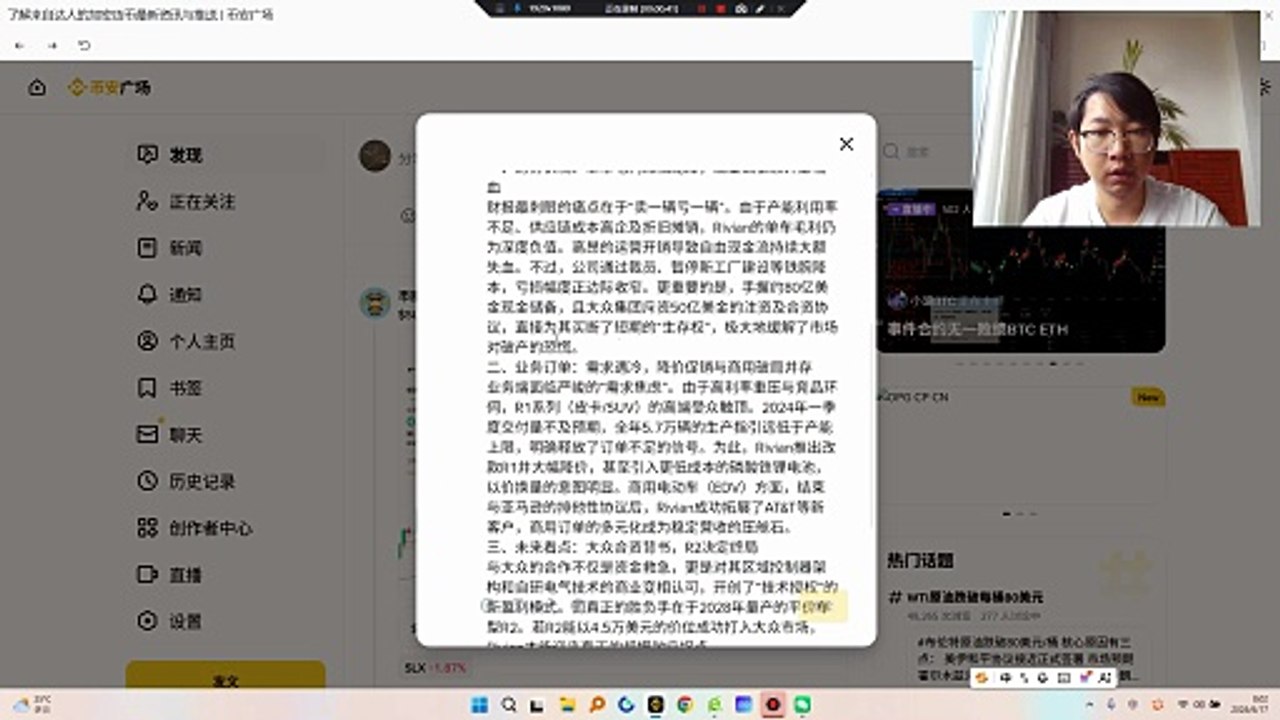1280x720 pixels.
Task: Click the yellow-highlighted text in article
Action: point(826,606)
